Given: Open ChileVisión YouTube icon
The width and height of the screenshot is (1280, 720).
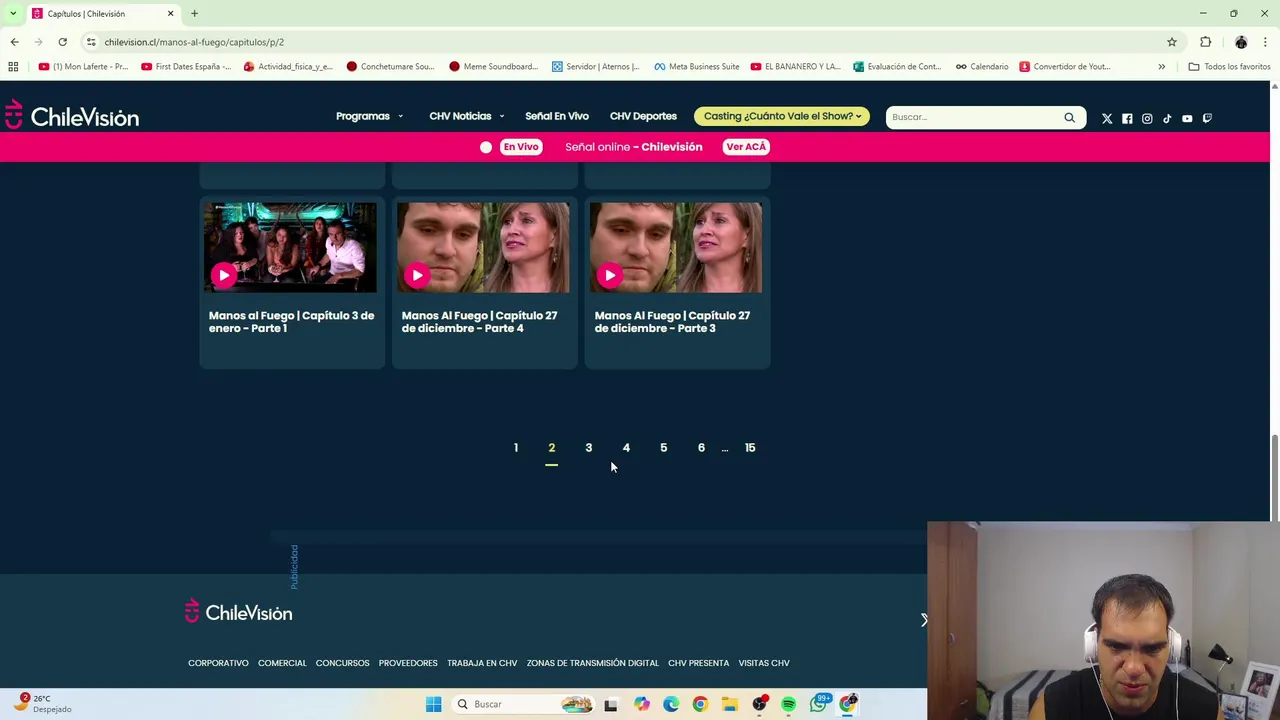Looking at the screenshot, I should point(1187,118).
